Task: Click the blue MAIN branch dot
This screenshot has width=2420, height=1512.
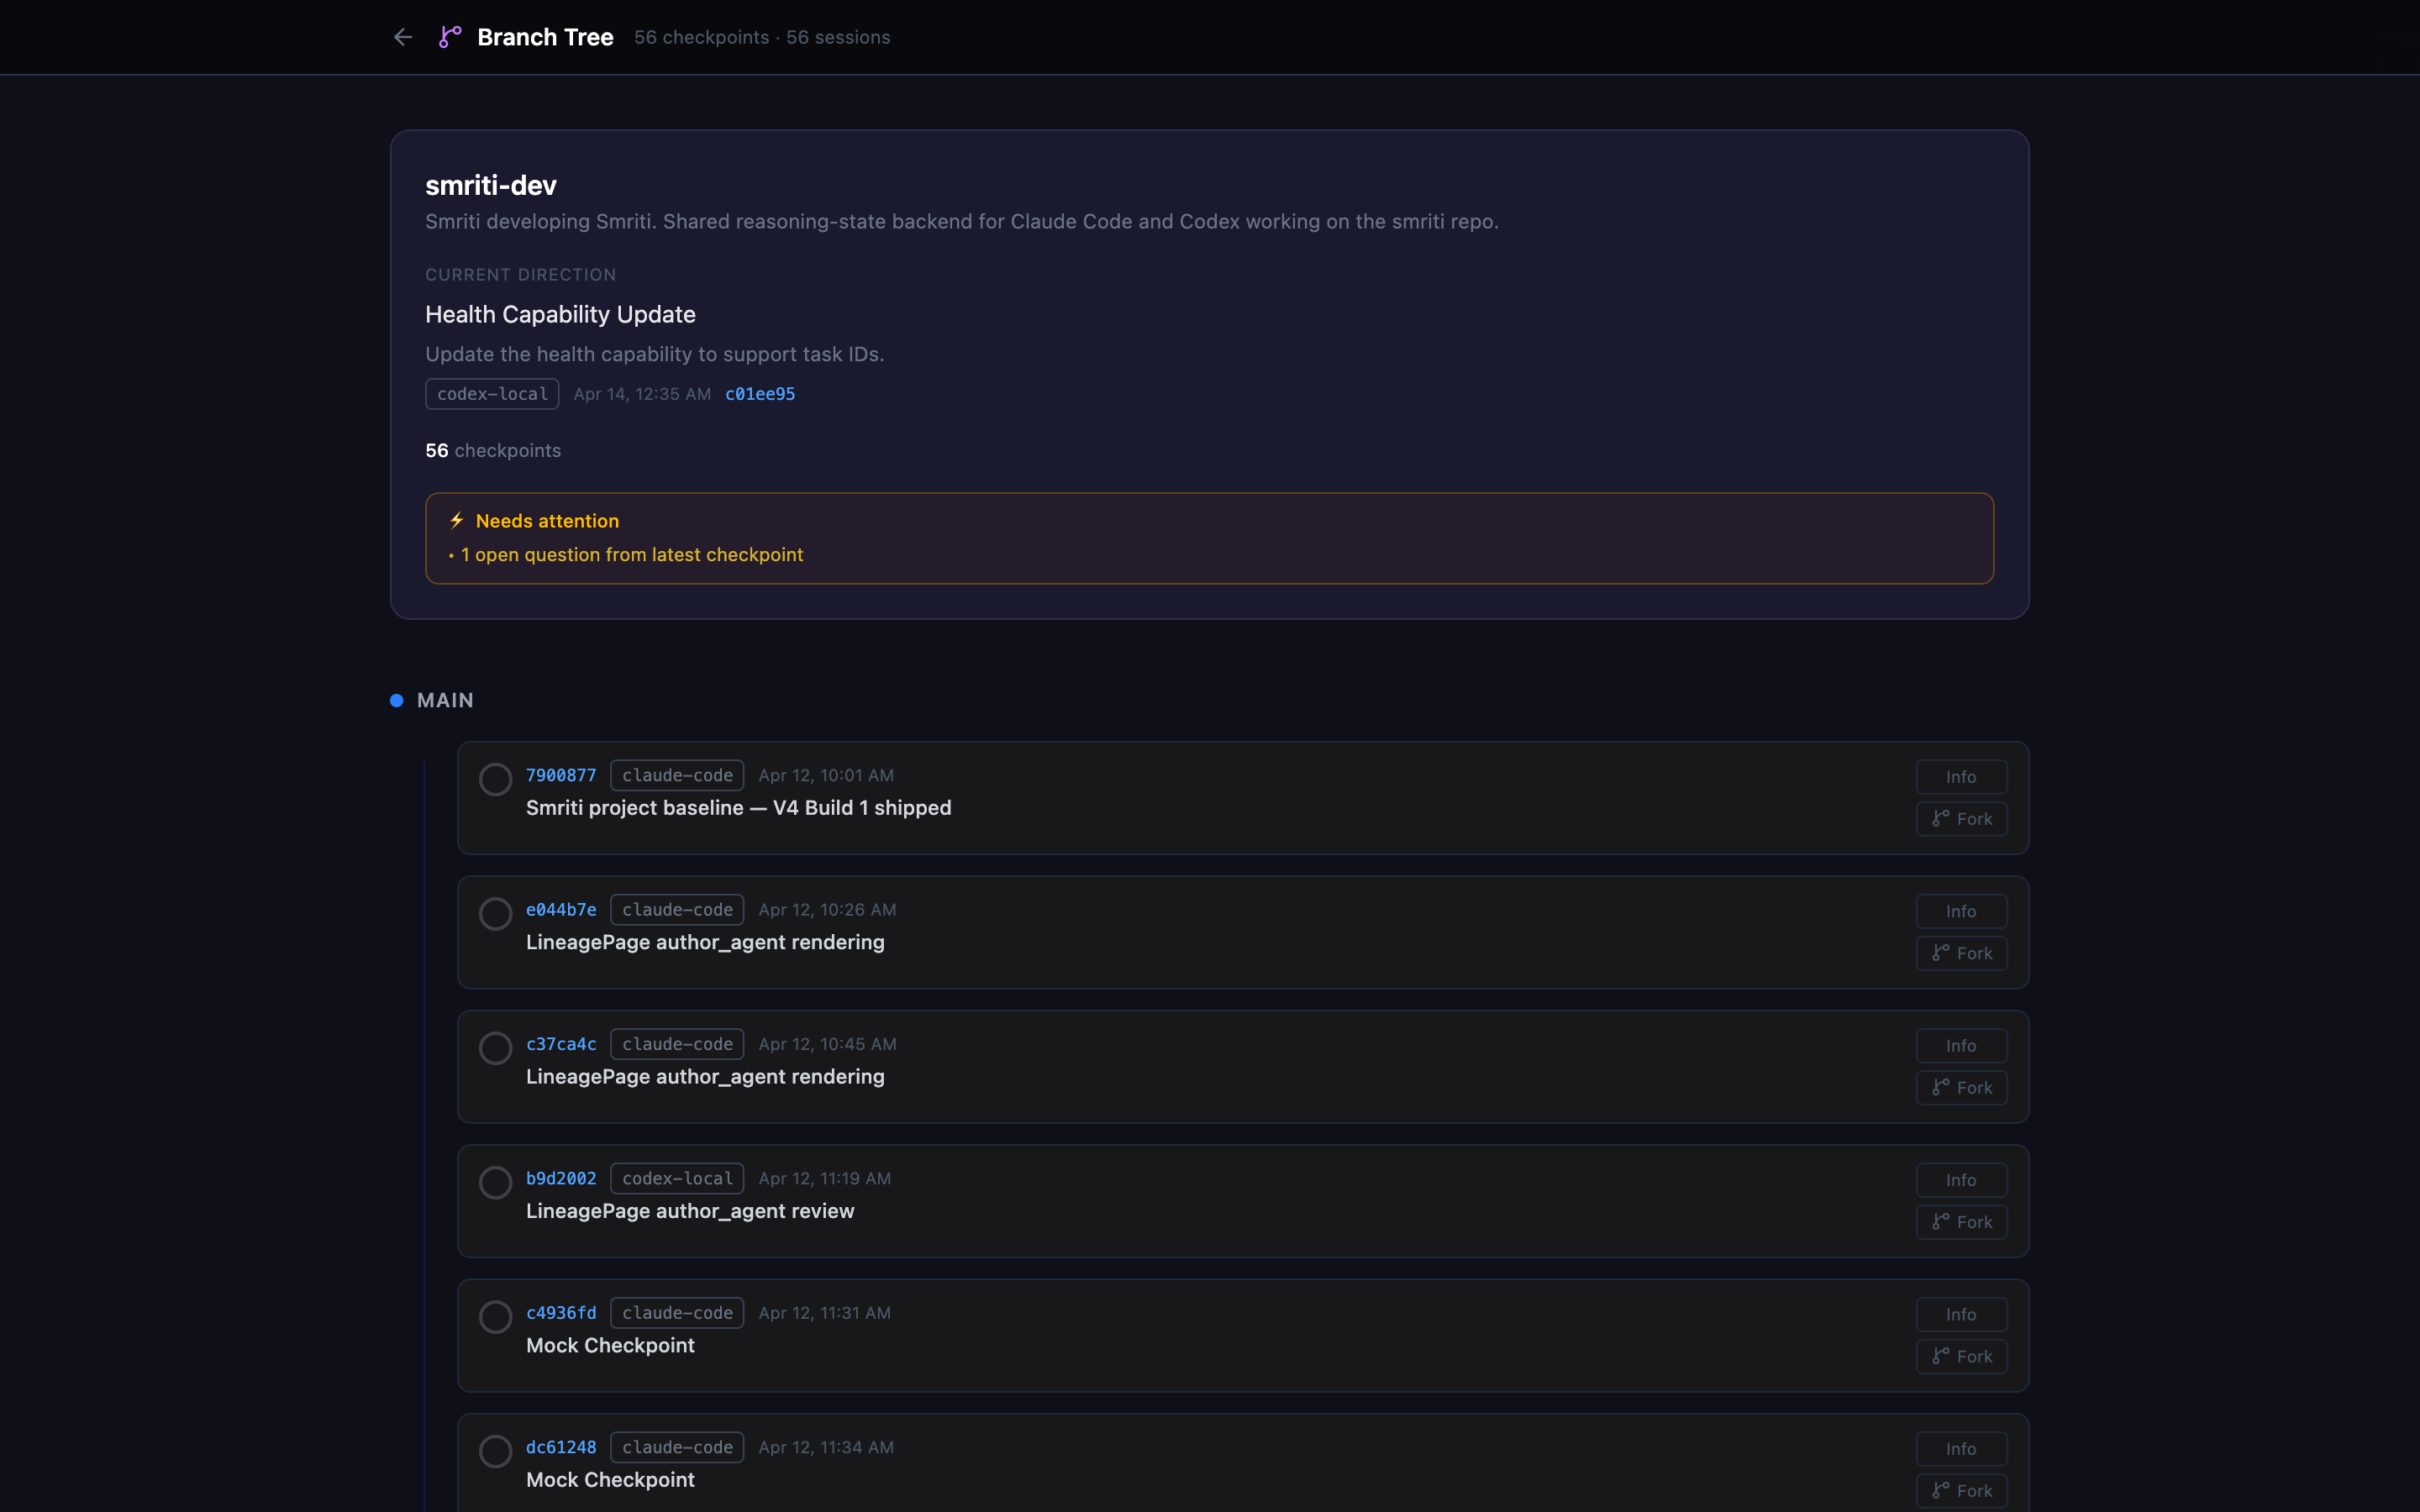Action: click(x=397, y=700)
